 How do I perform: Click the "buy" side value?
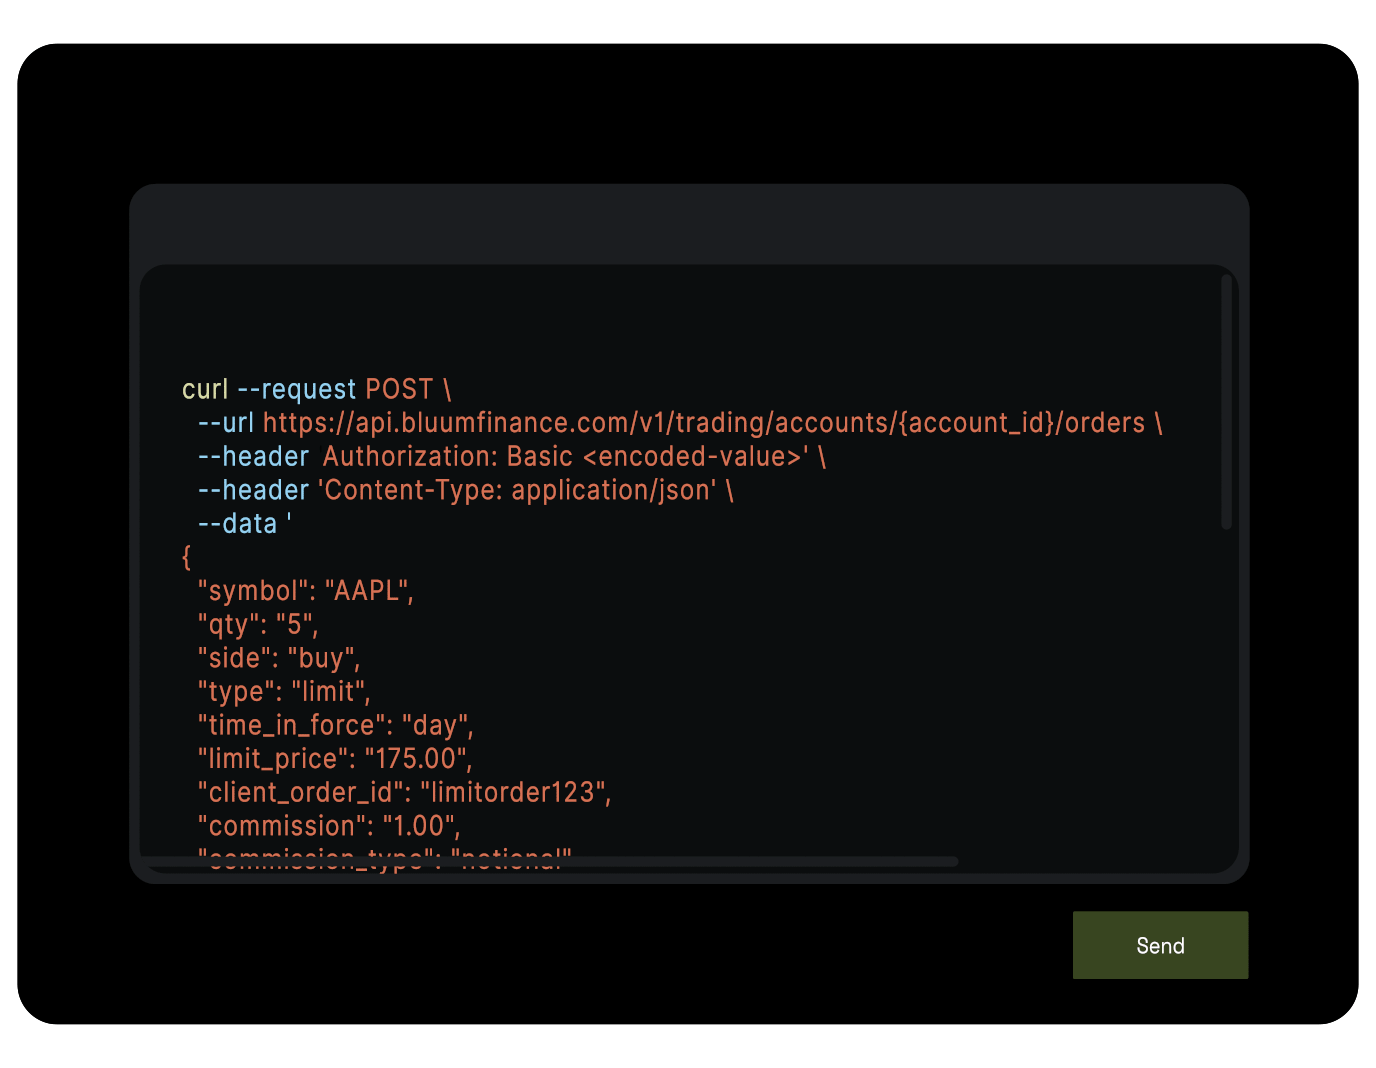[x=321, y=658]
